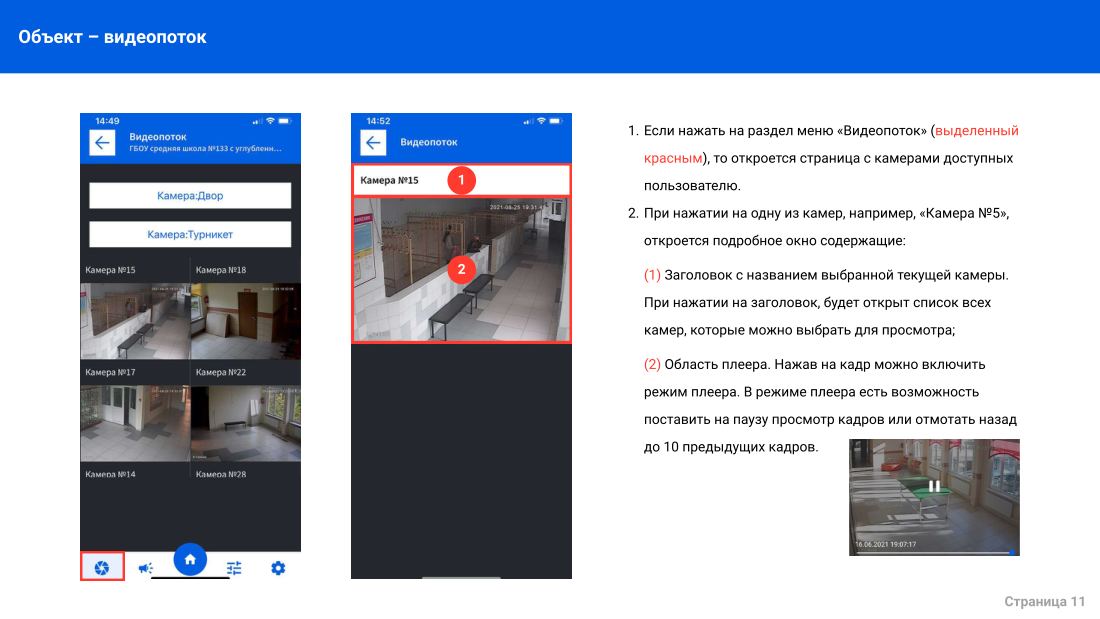Select the Камера:Двор button
Screen dimensions: 1100x619
point(190,196)
